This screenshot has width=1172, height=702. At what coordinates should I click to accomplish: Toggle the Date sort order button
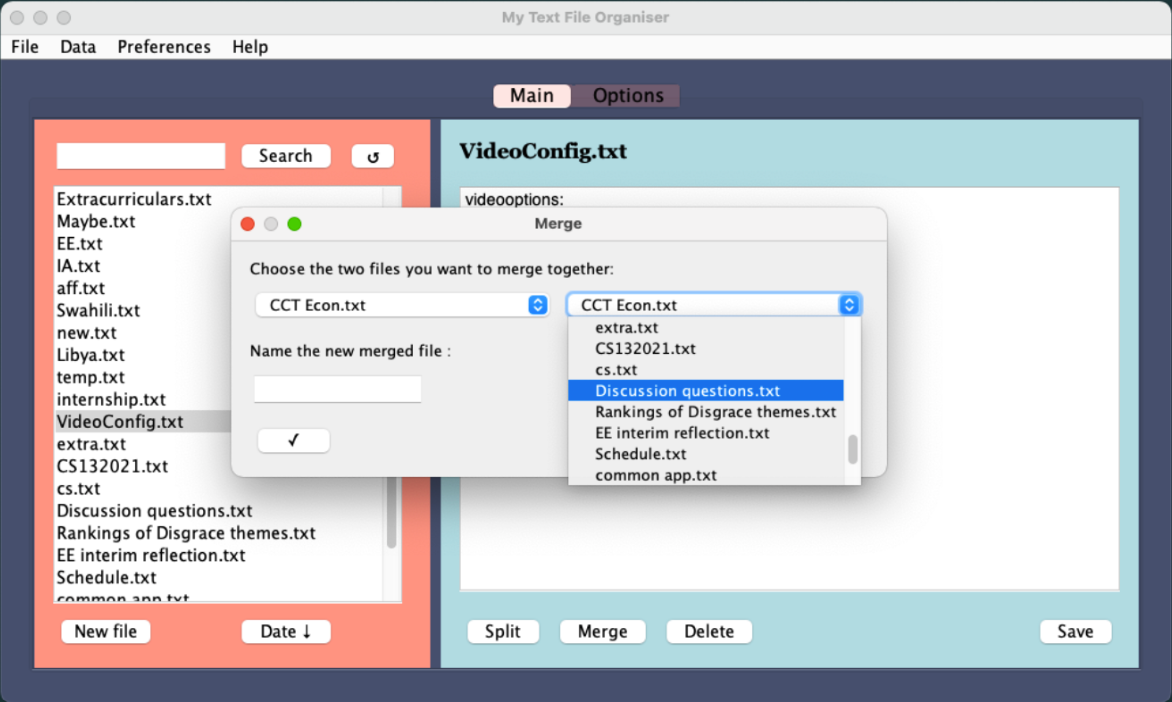(x=286, y=632)
